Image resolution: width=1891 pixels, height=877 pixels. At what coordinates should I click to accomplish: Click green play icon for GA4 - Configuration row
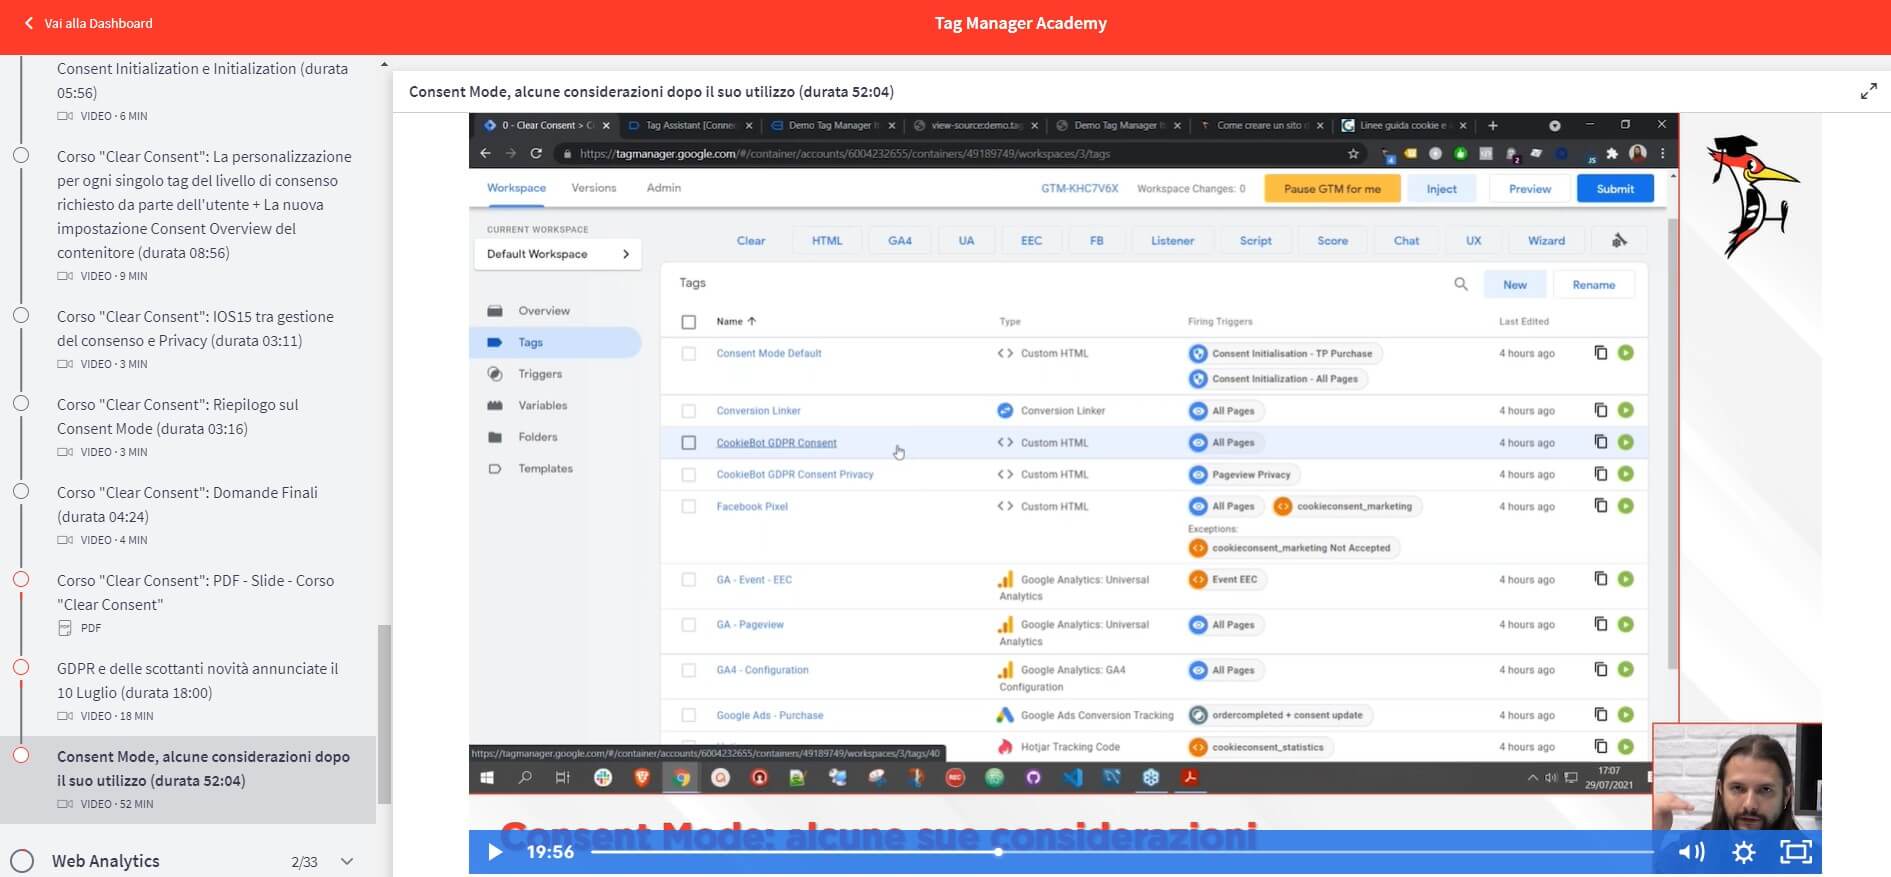click(1626, 669)
